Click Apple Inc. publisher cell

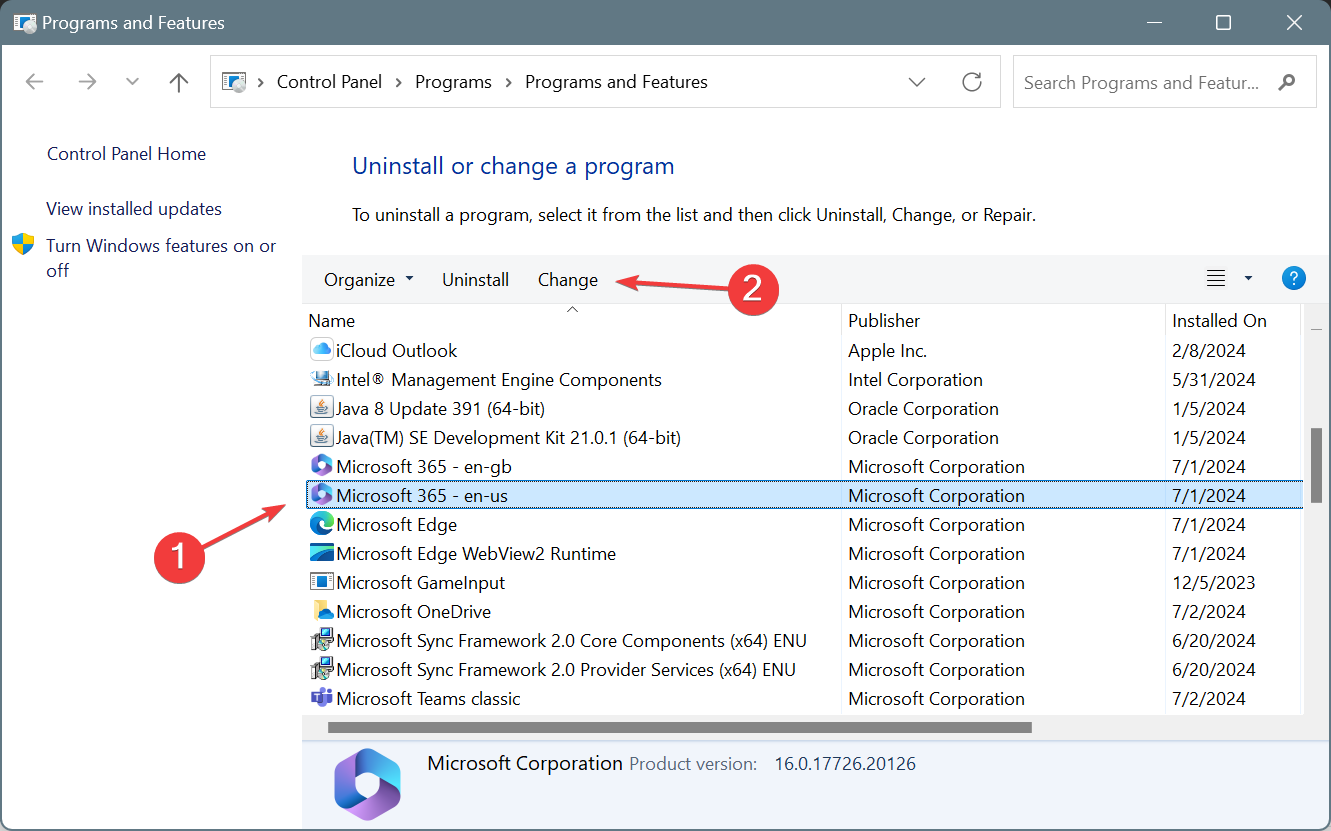888,351
